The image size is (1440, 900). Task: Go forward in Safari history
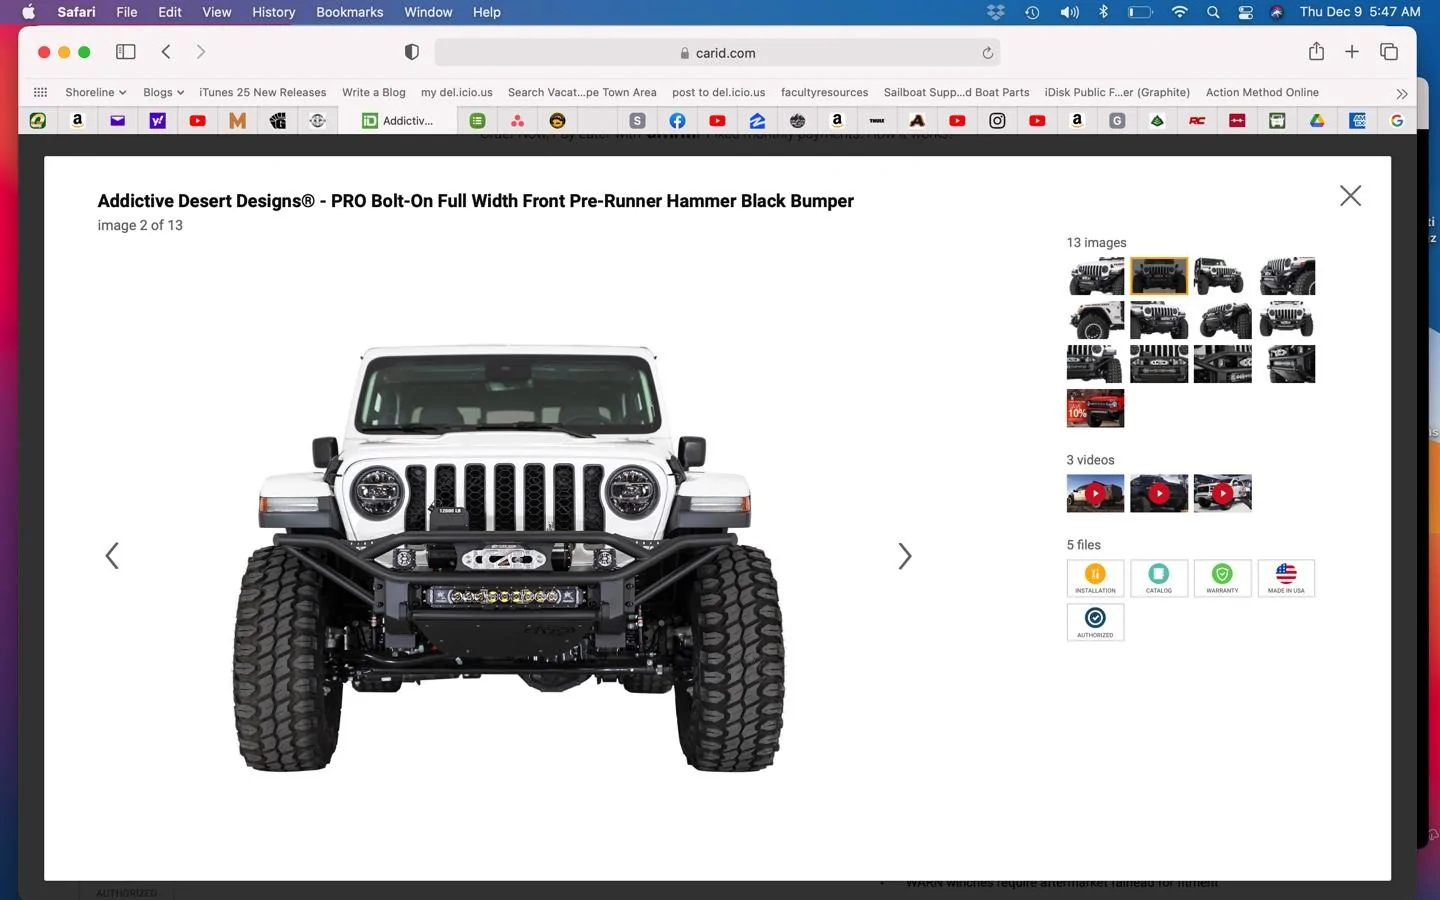tap(201, 52)
